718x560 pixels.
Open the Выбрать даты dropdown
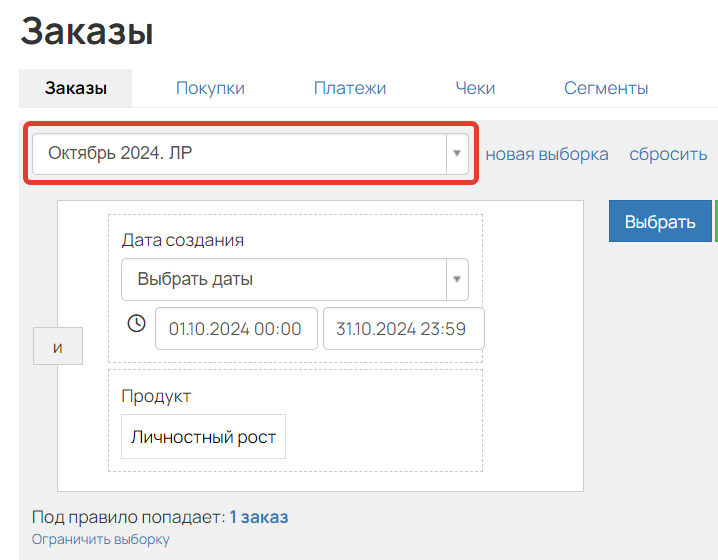[x=294, y=279]
